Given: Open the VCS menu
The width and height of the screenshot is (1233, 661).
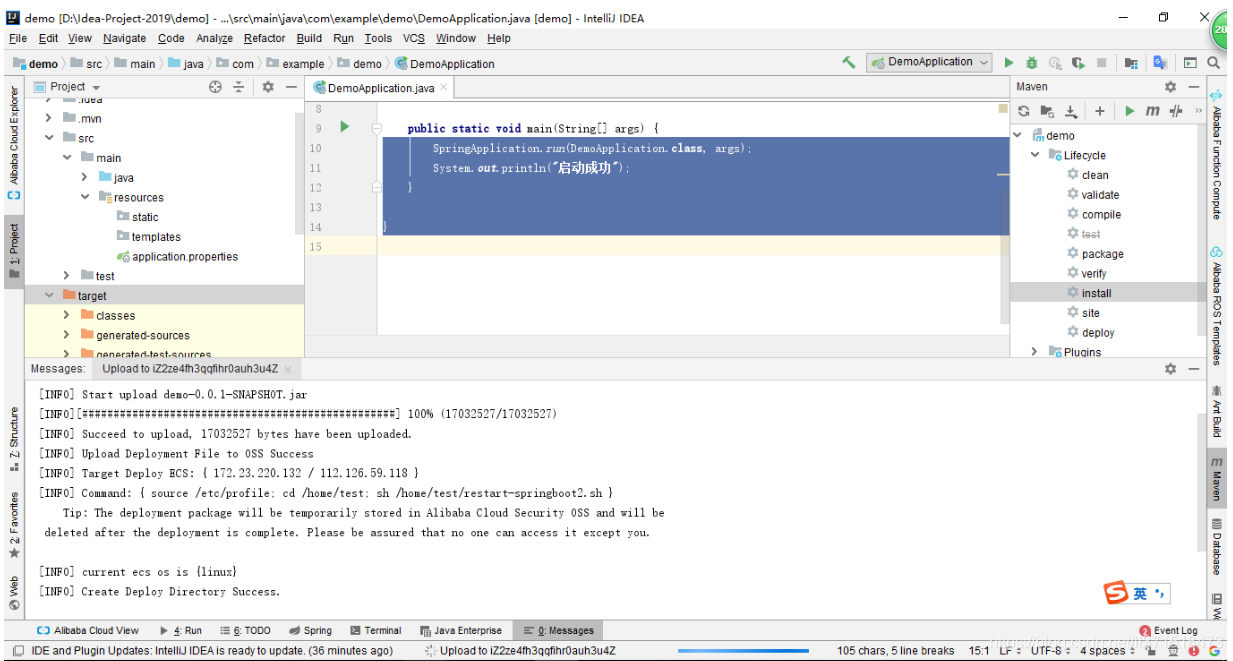Looking at the screenshot, I should (x=414, y=38).
